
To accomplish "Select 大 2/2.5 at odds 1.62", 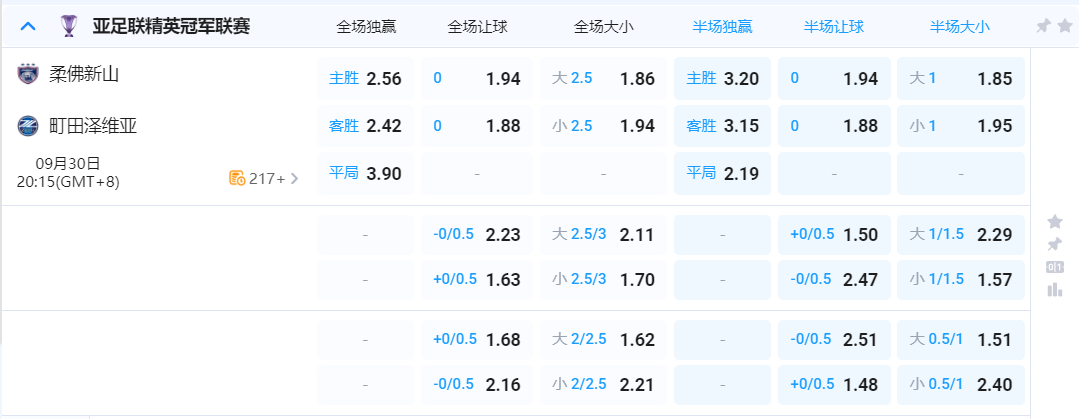I will coord(603,340).
